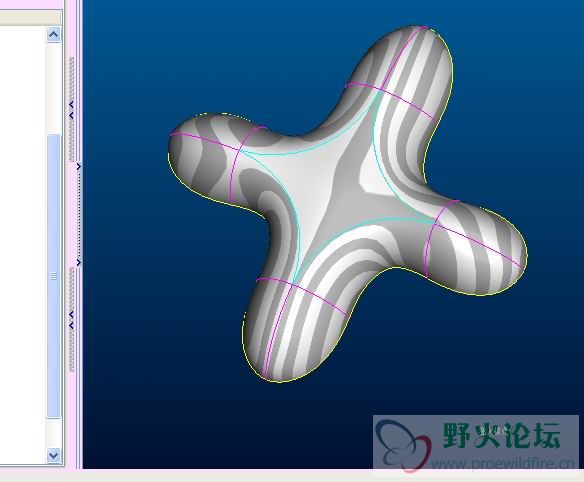Click the vertical scrollbar thumb grip
Screen dimensions: 584x482
coord(54,276)
